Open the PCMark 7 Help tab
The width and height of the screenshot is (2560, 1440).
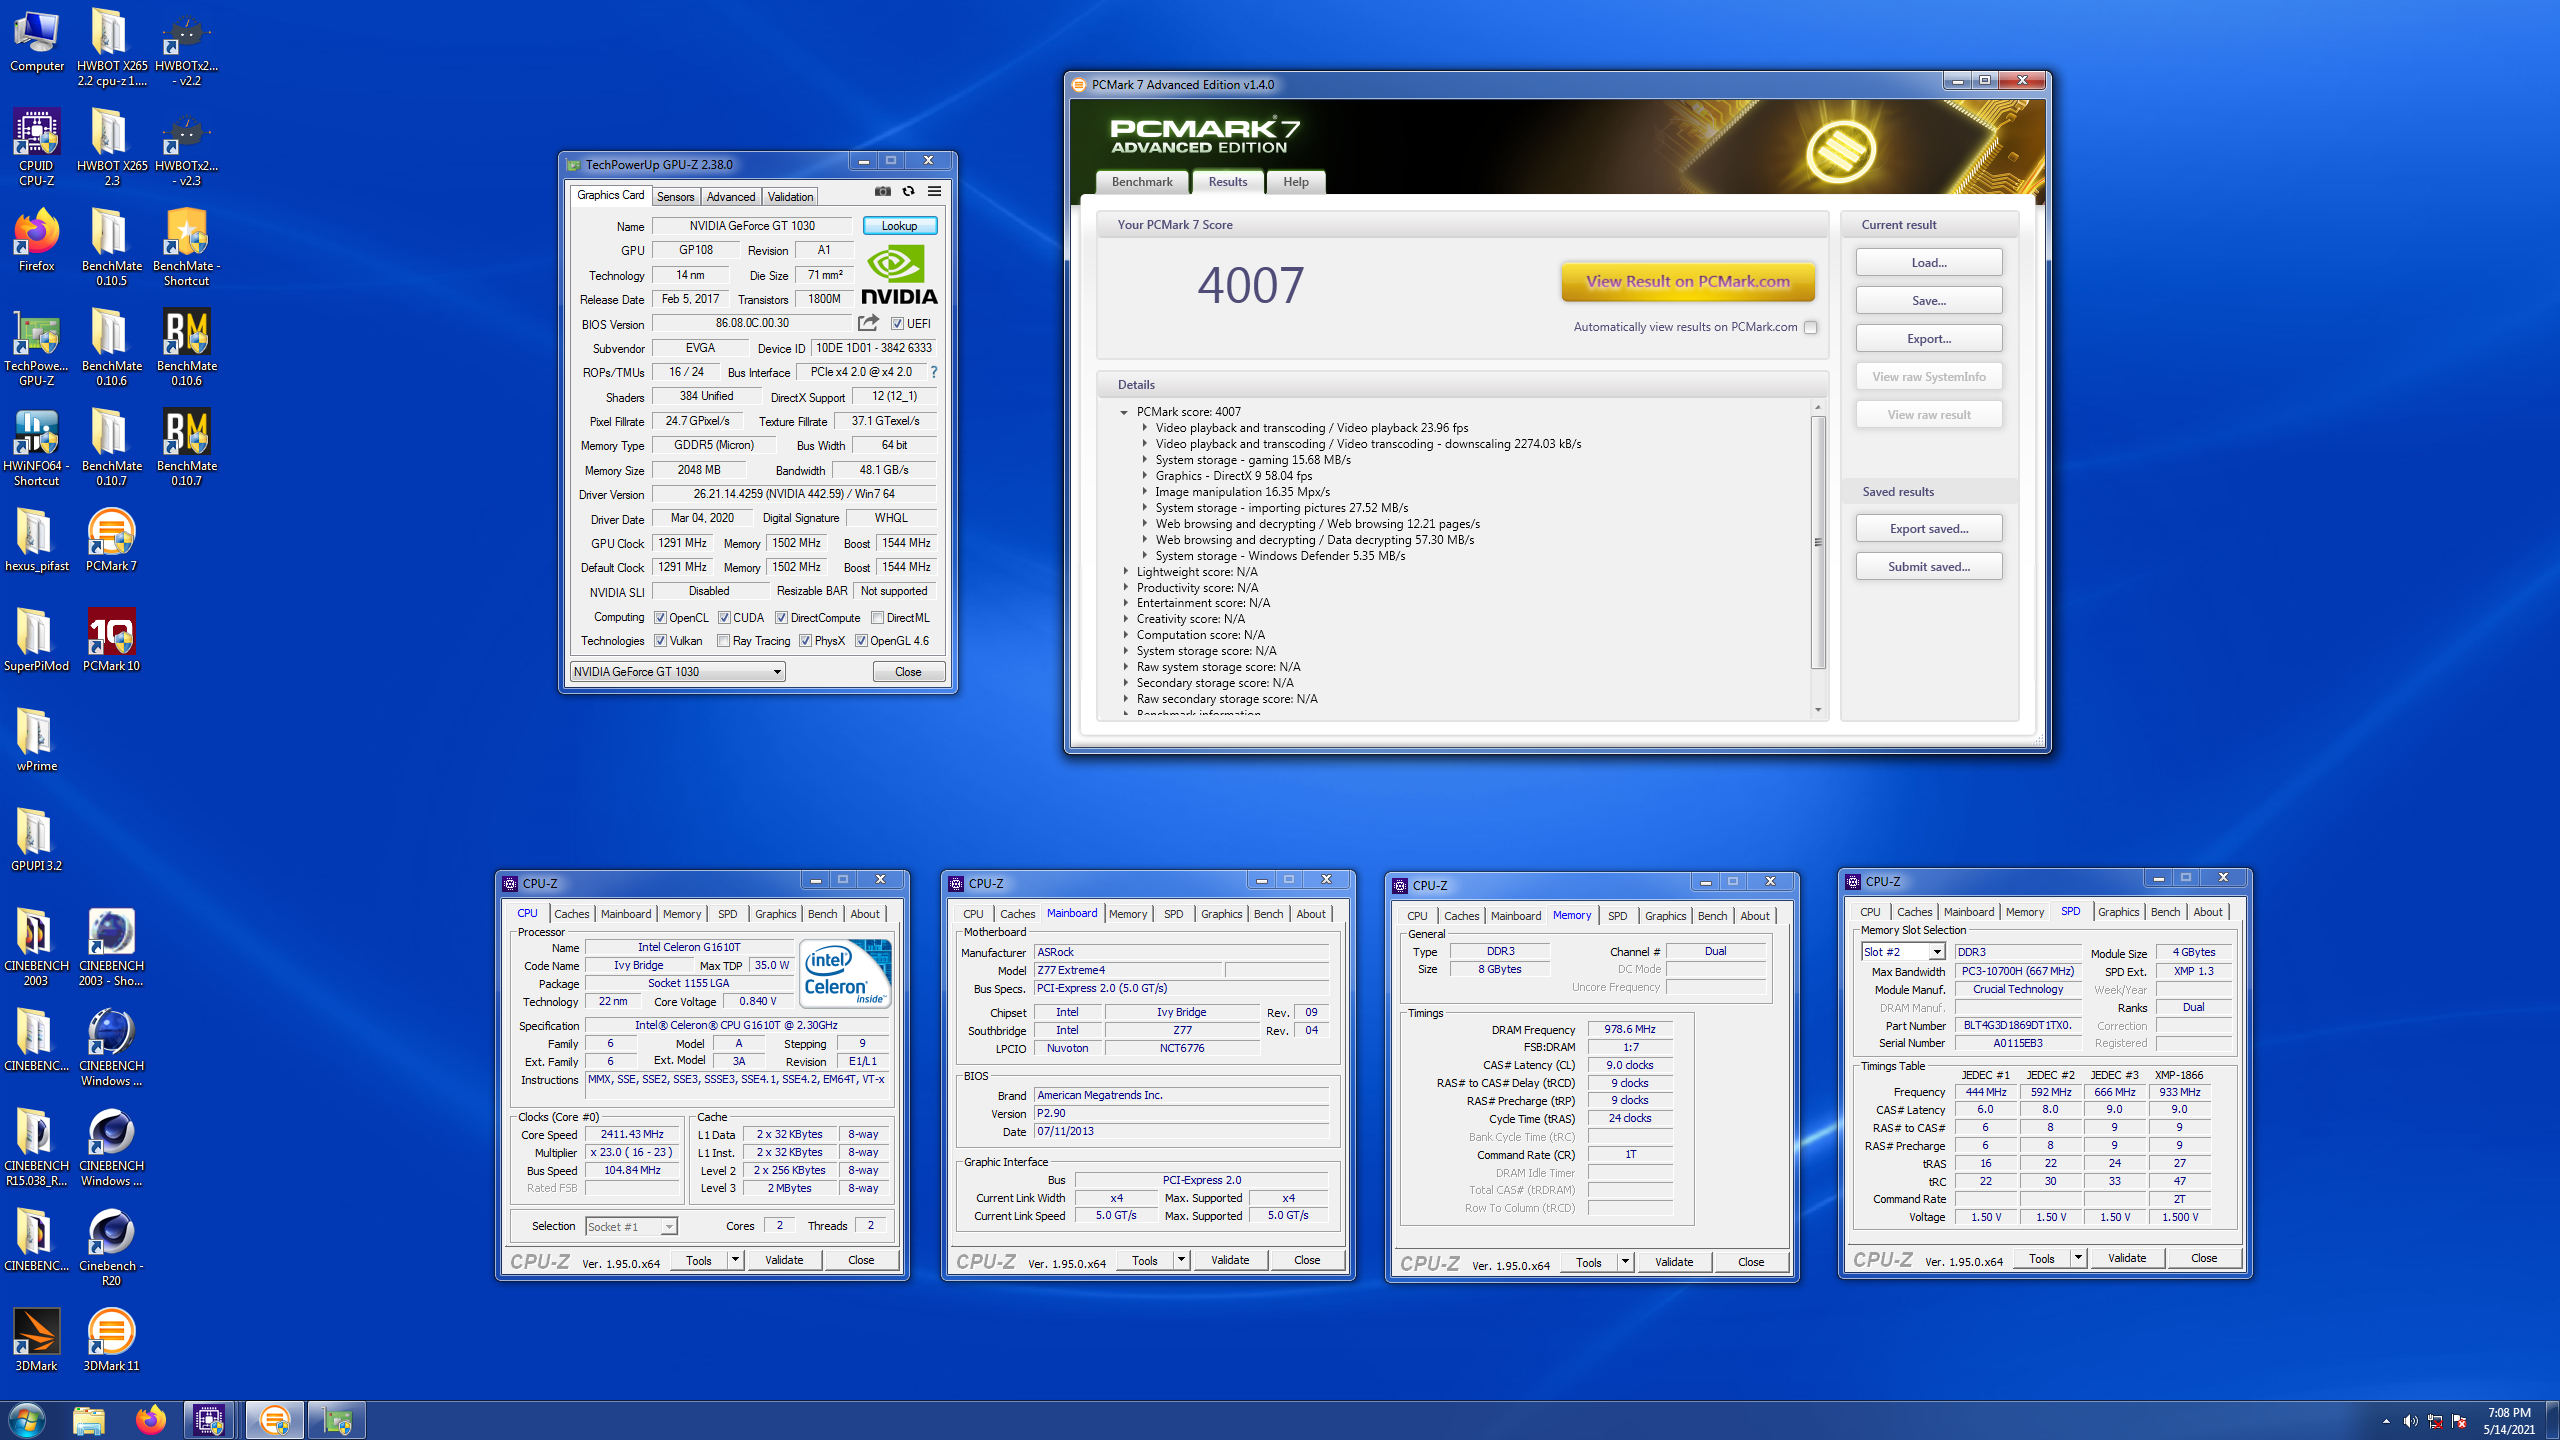1295,182
